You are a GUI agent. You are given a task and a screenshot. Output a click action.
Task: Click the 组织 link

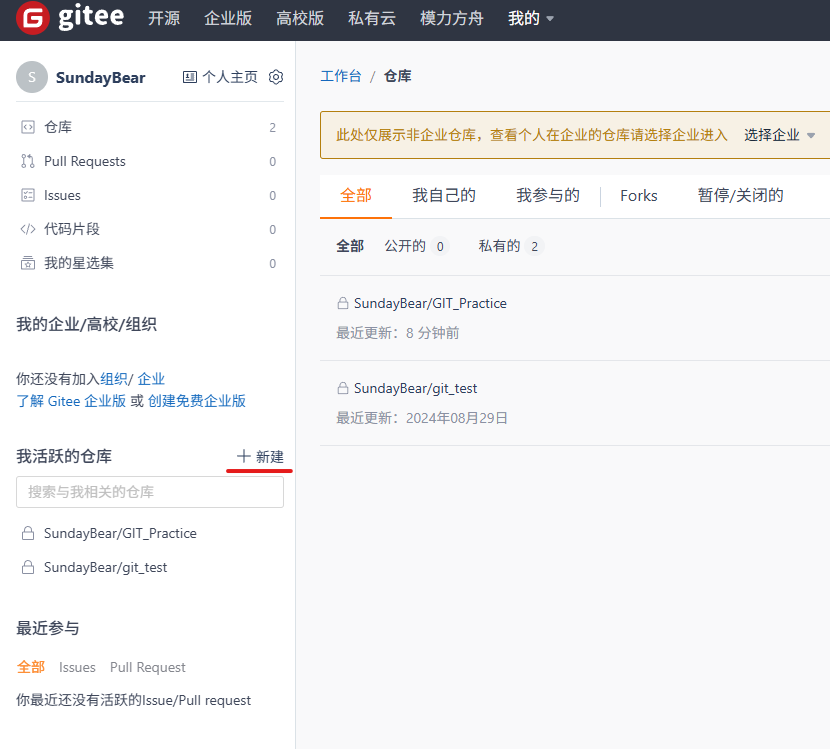(114, 379)
